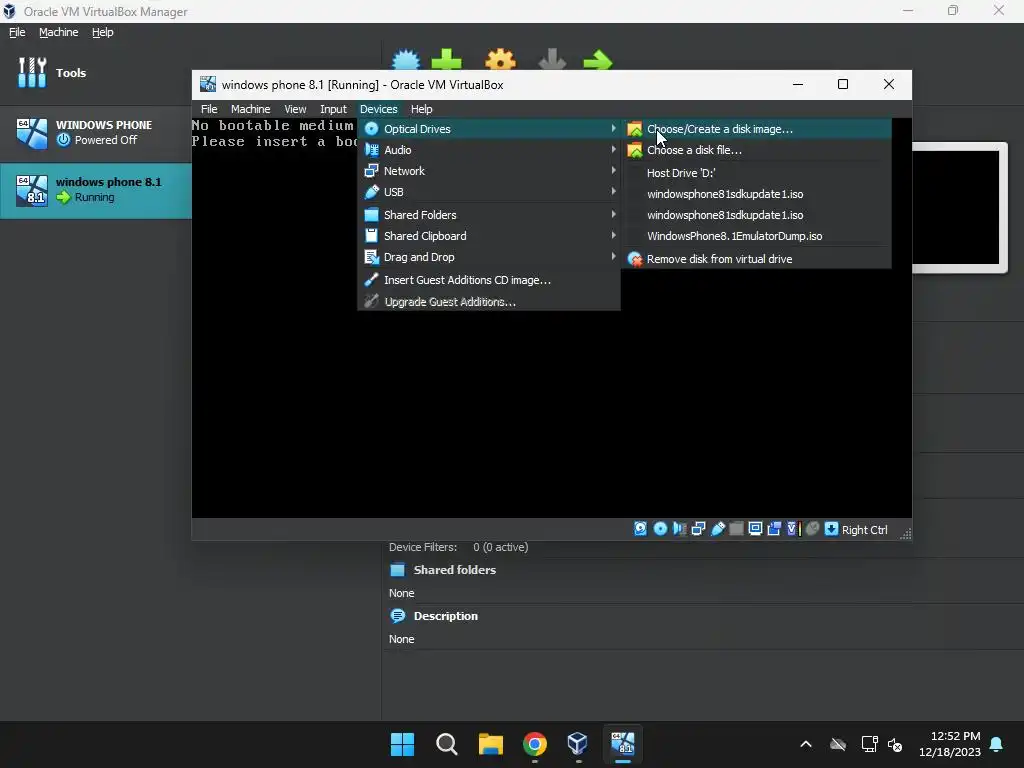Viewport: 1024px width, 768px height.
Task: Click the taskbar Search magnifier
Action: pyautogui.click(x=447, y=744)
